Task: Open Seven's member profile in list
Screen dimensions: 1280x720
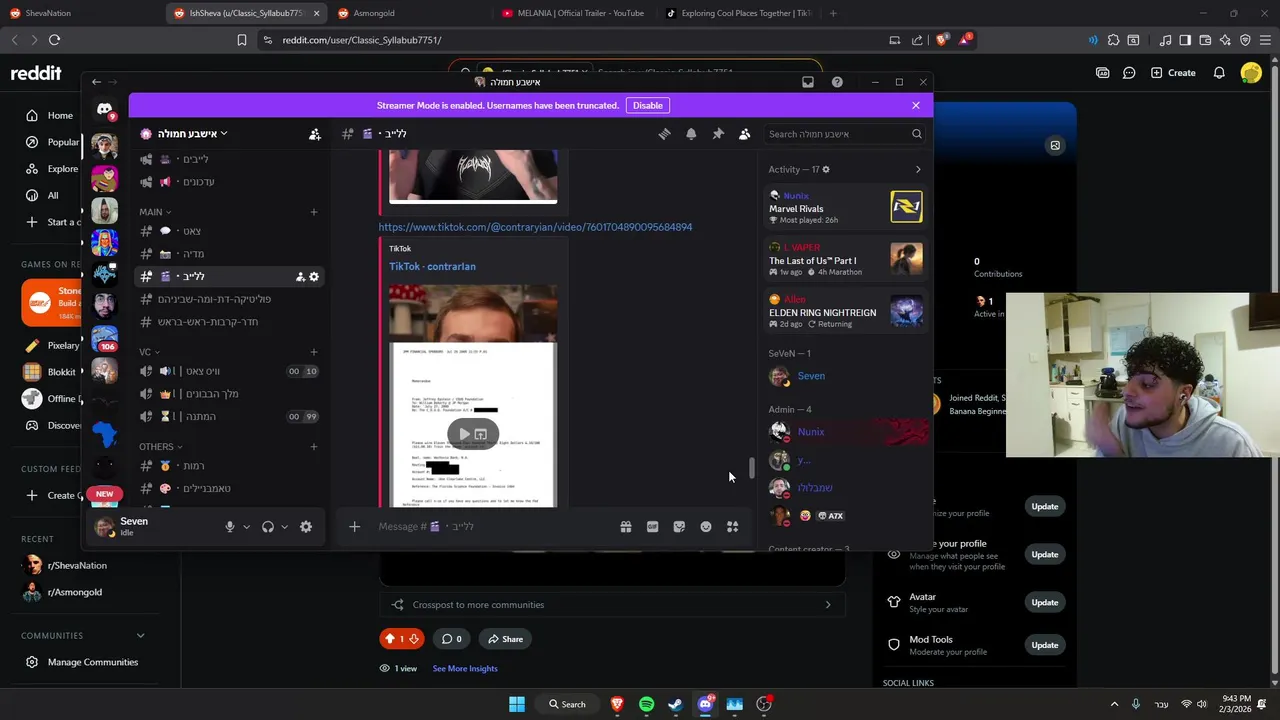Action: (x=845, y=376)
